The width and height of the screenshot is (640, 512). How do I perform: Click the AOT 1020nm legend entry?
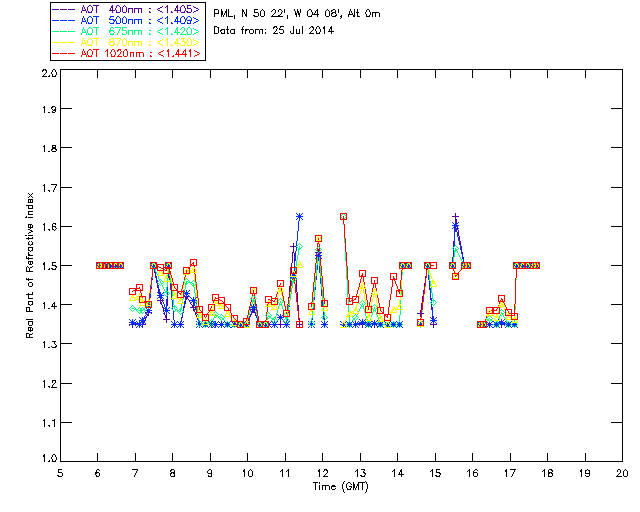128,53
